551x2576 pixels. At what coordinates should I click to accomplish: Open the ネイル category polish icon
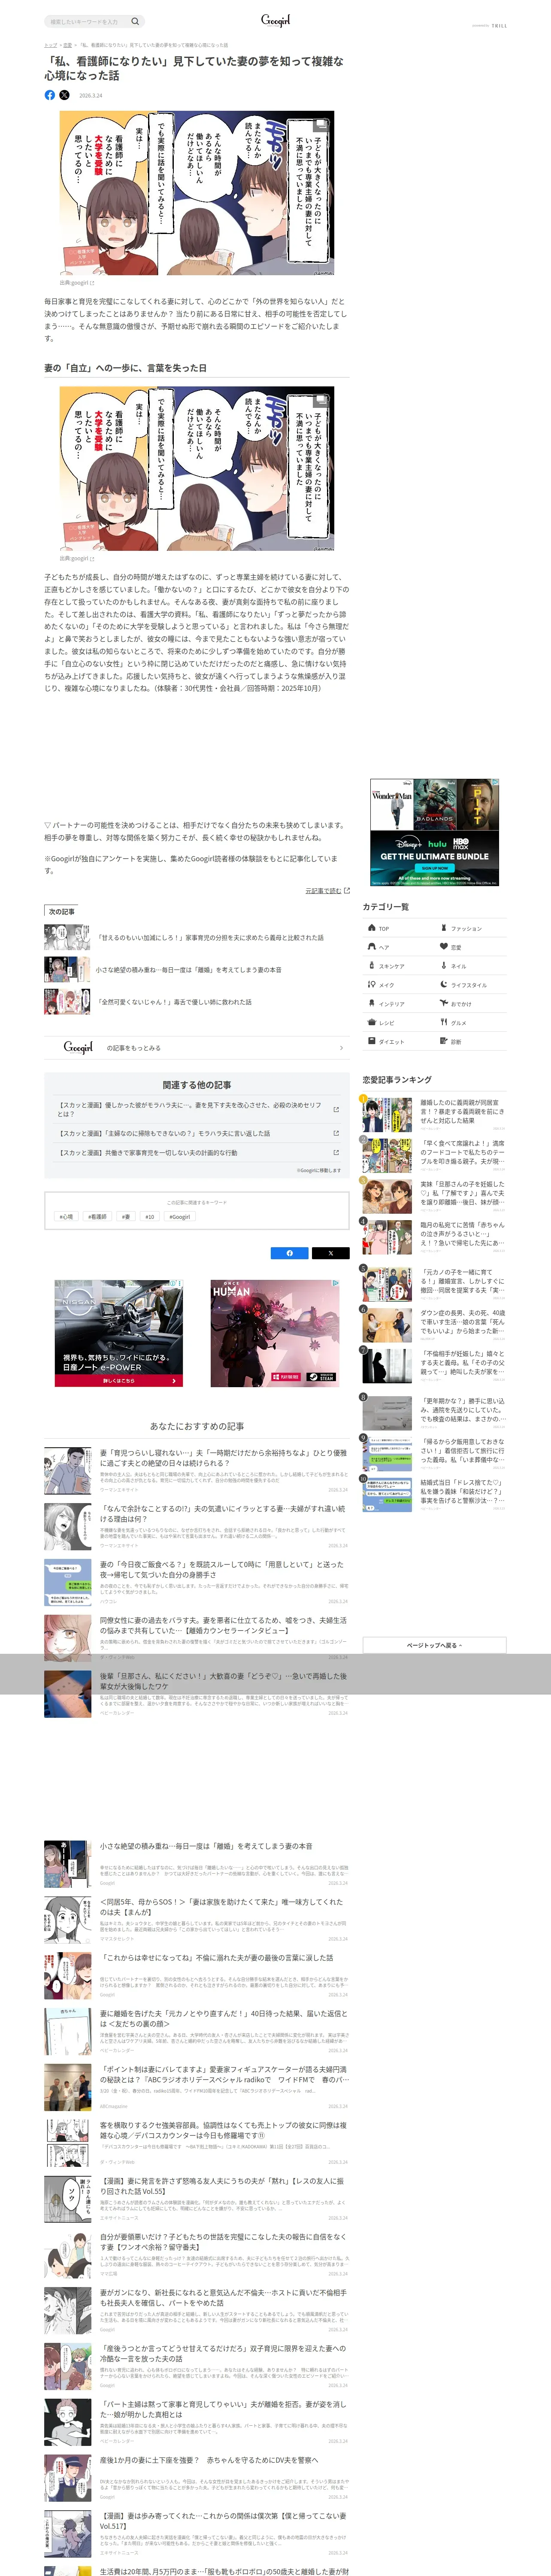click(444, 966)
